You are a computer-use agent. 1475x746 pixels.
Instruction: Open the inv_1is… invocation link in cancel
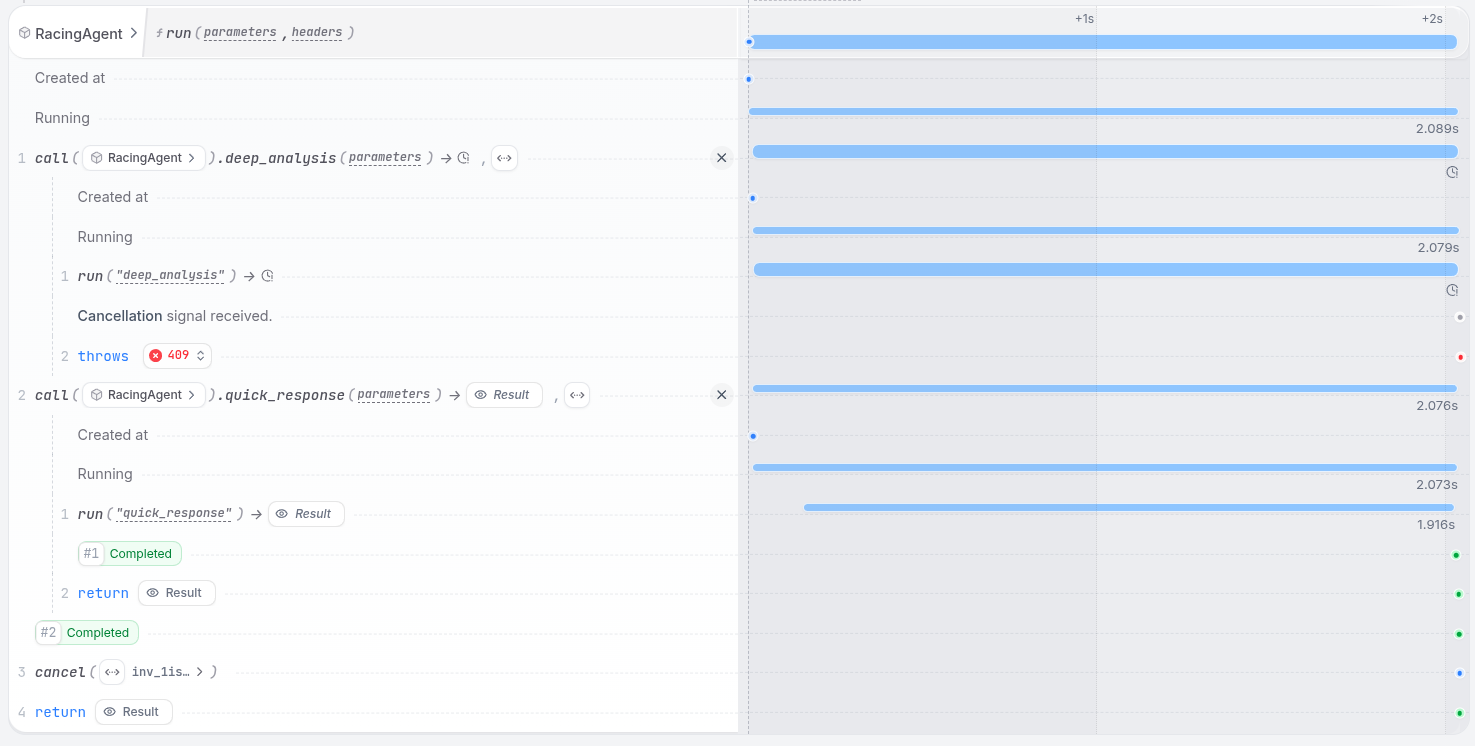pyautogui.click(x=170, y=672)
